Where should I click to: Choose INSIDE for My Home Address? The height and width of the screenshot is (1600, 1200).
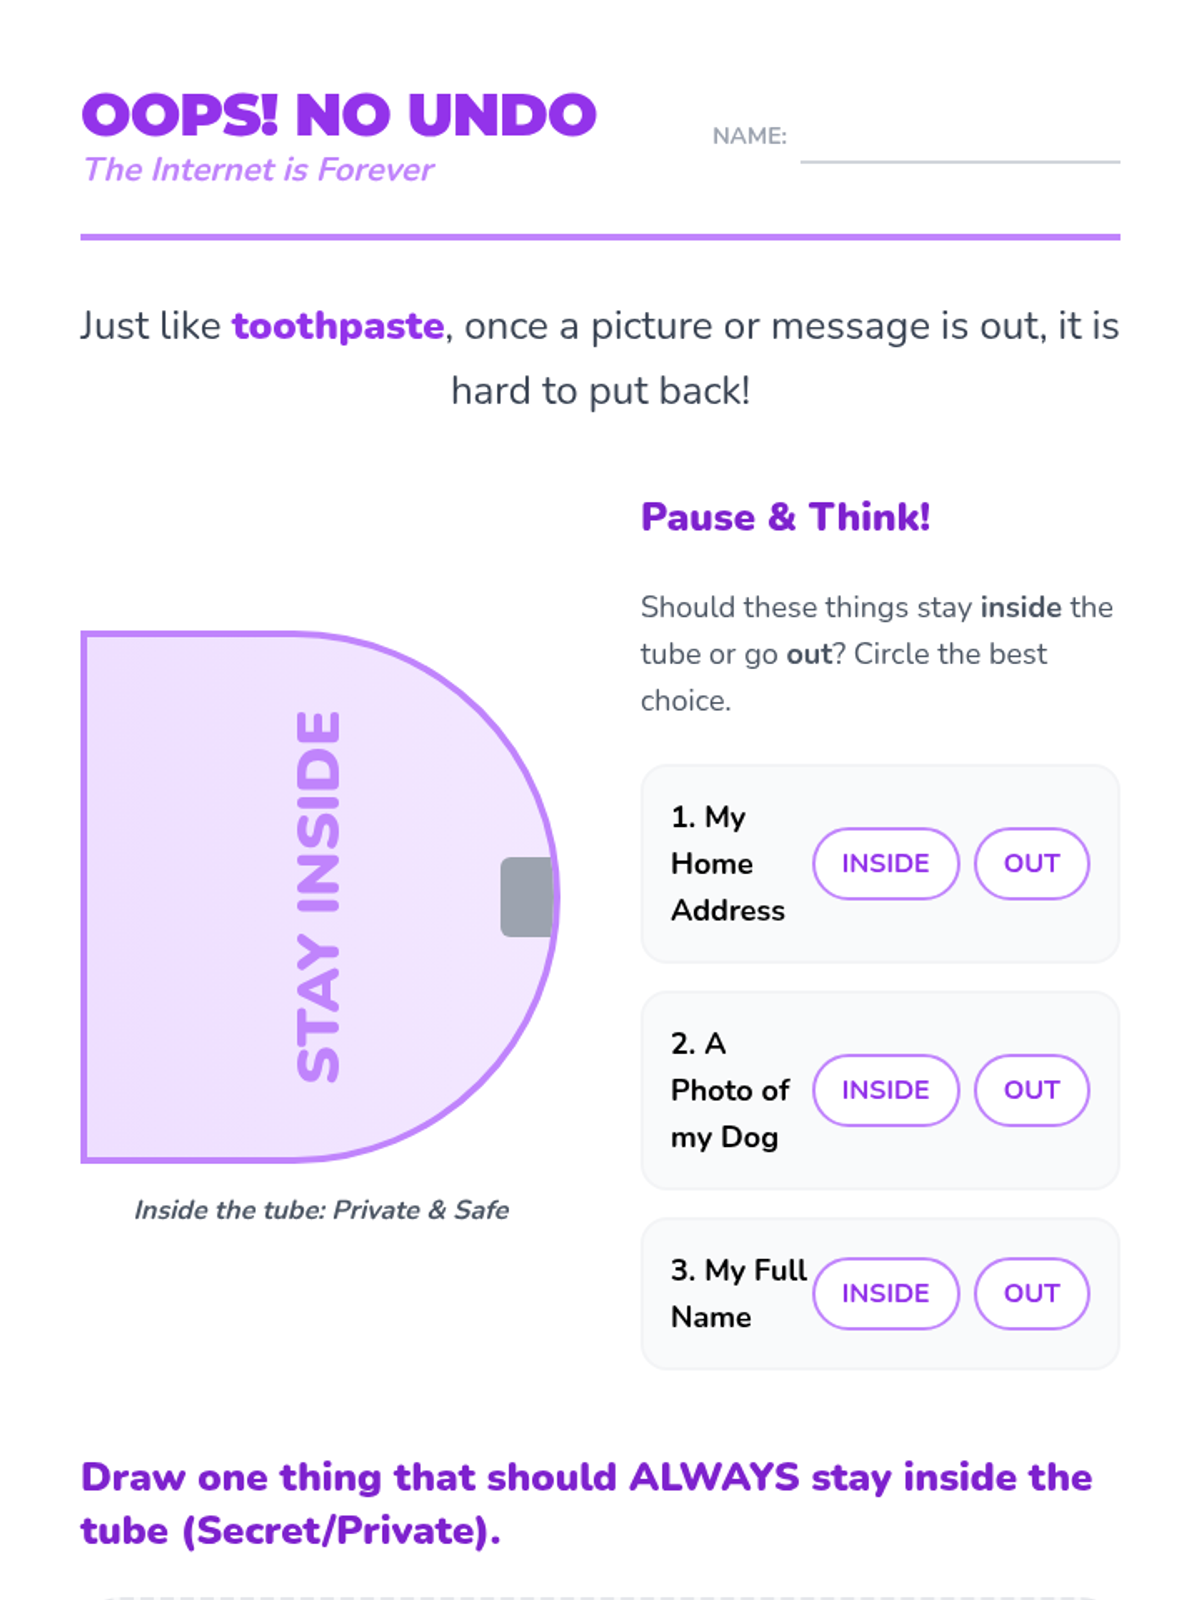[885, 864]
